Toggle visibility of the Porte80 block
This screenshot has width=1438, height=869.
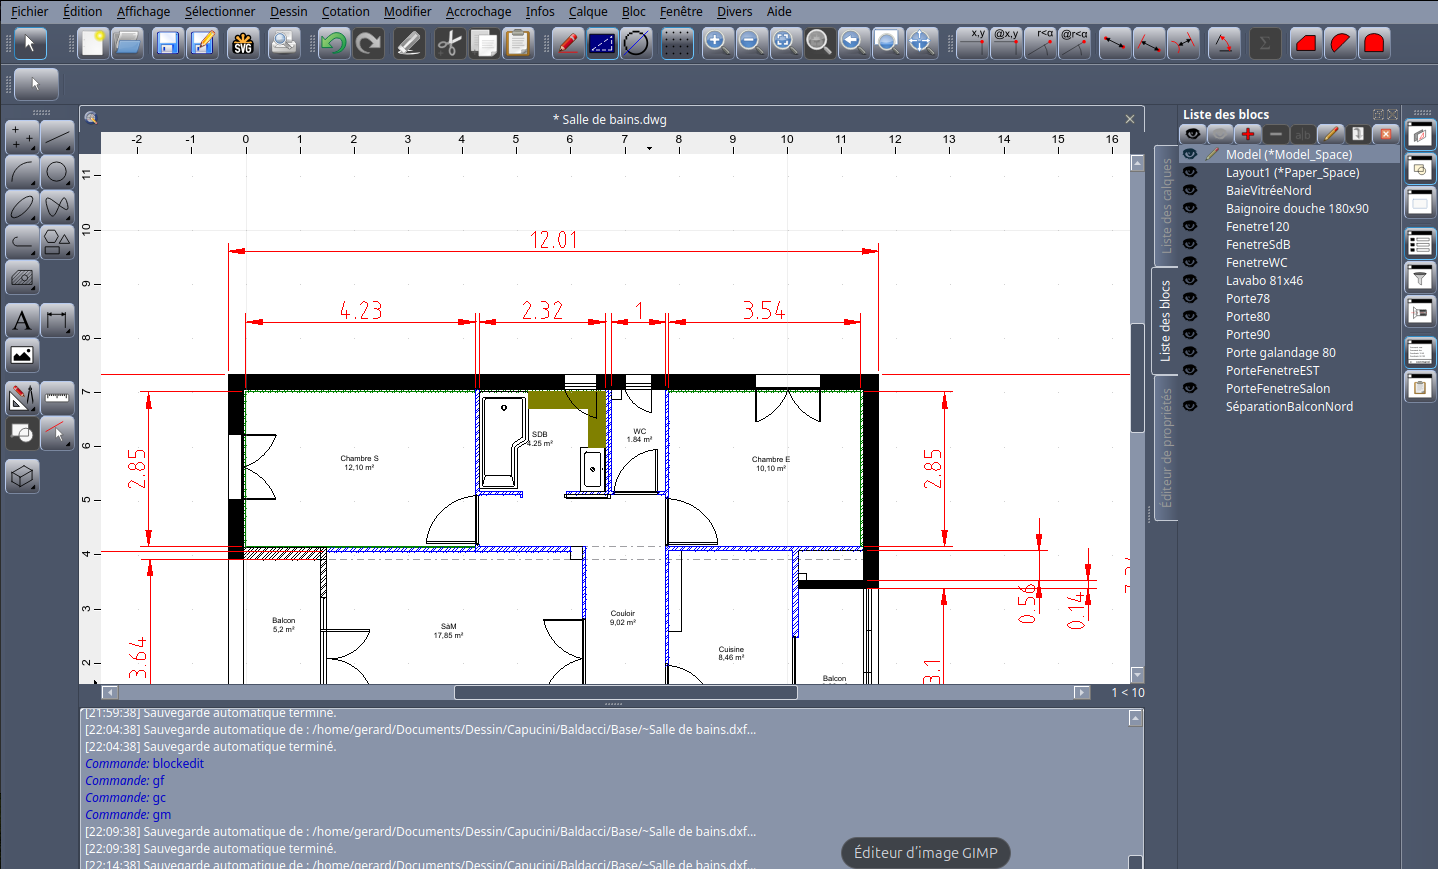[1190, 316]
